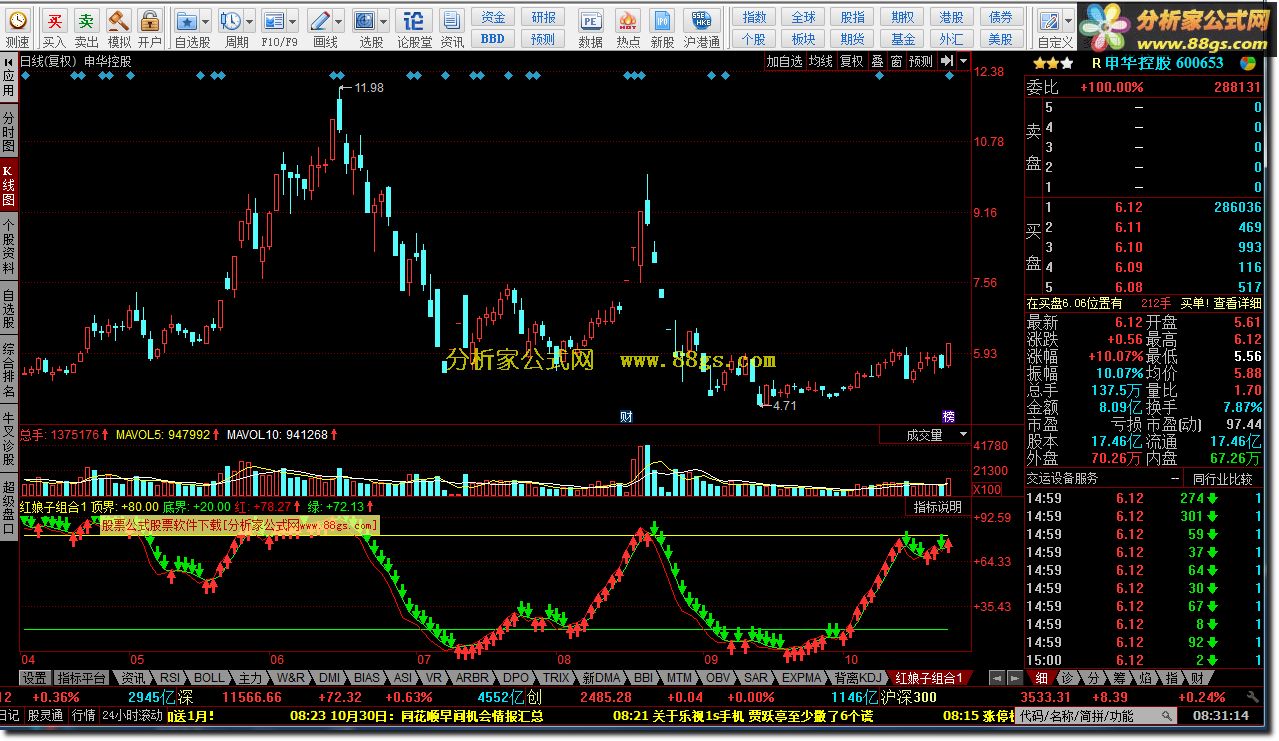Click the 24小时滚动 news ticker label

tap(132, 716)
